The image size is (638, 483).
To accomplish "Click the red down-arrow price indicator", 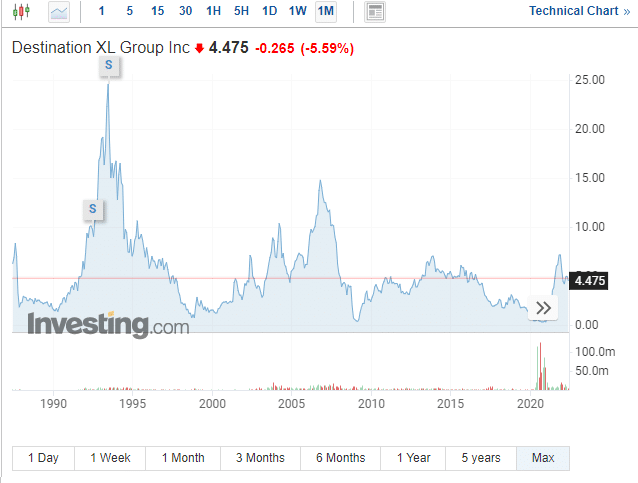I will (199, 49).
